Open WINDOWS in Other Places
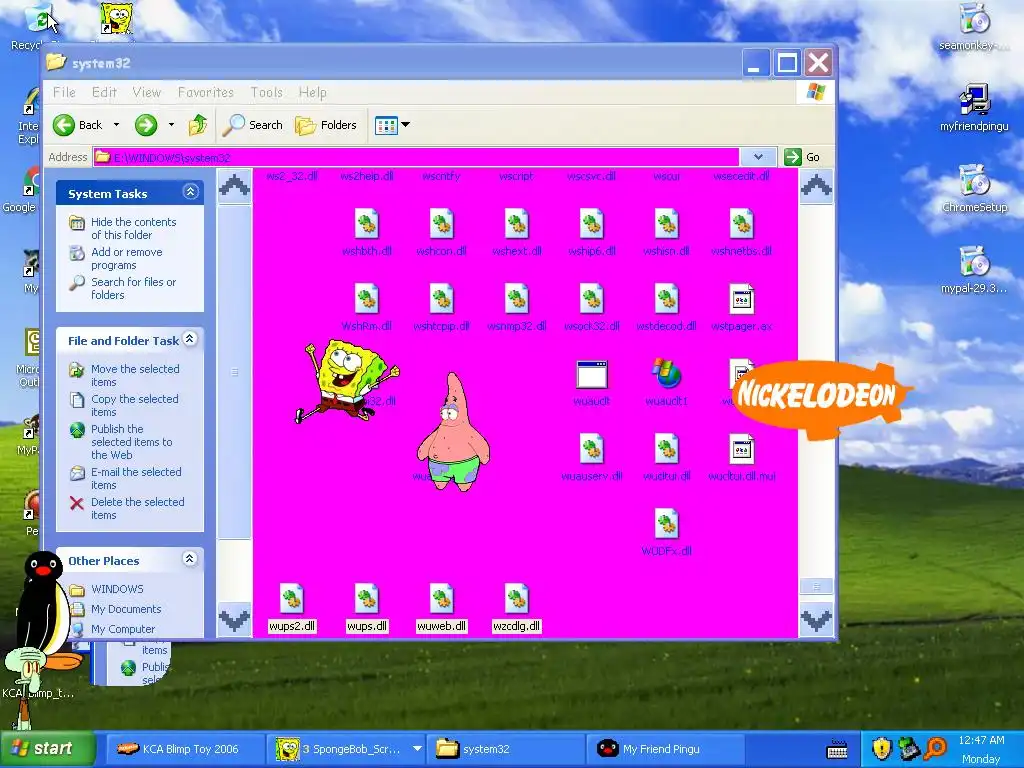Viewport: 1024px width, 768px height. pyautogui.click(x=117, y=588)
